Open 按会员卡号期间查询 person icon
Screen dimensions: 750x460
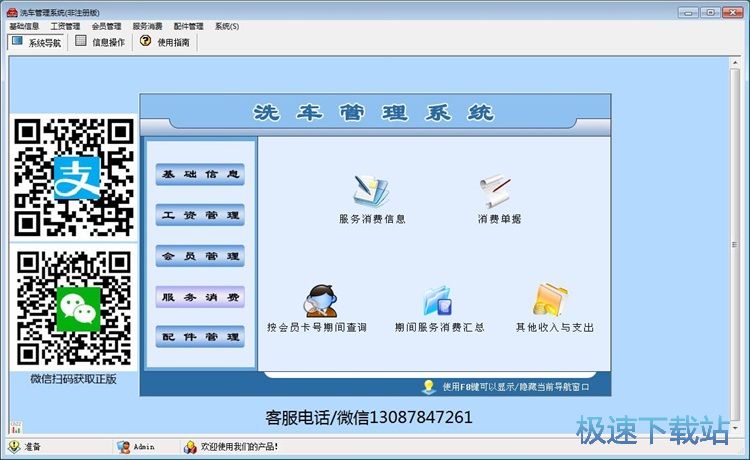[322, 300]
